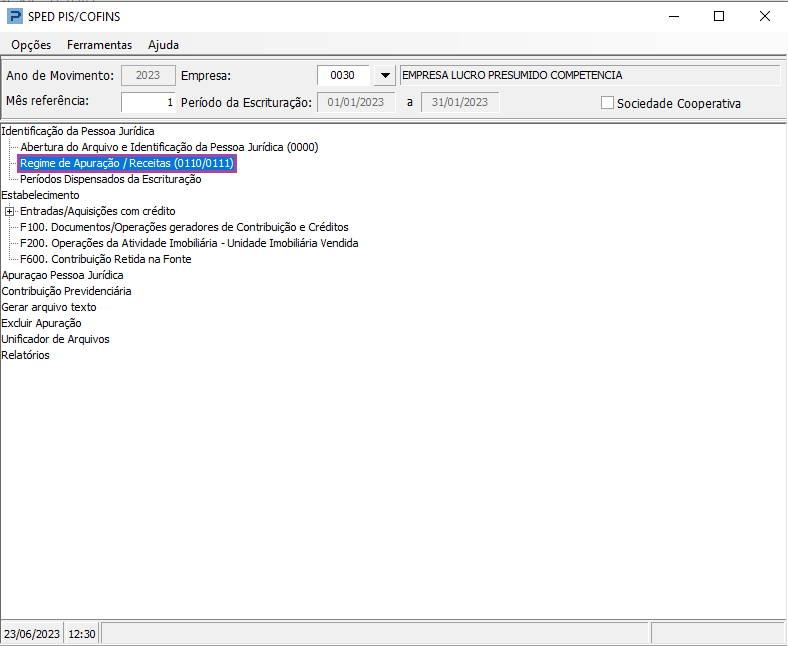Select Abertura do Arquivo e Identificação (0000)
Viewport: 788px width, 646px height.
tap(169, 147)
